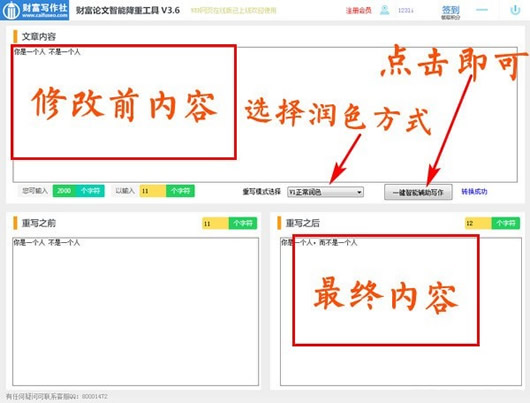Click inside the 文章内容 text area

pyautogui.click(x=265, y=114)
